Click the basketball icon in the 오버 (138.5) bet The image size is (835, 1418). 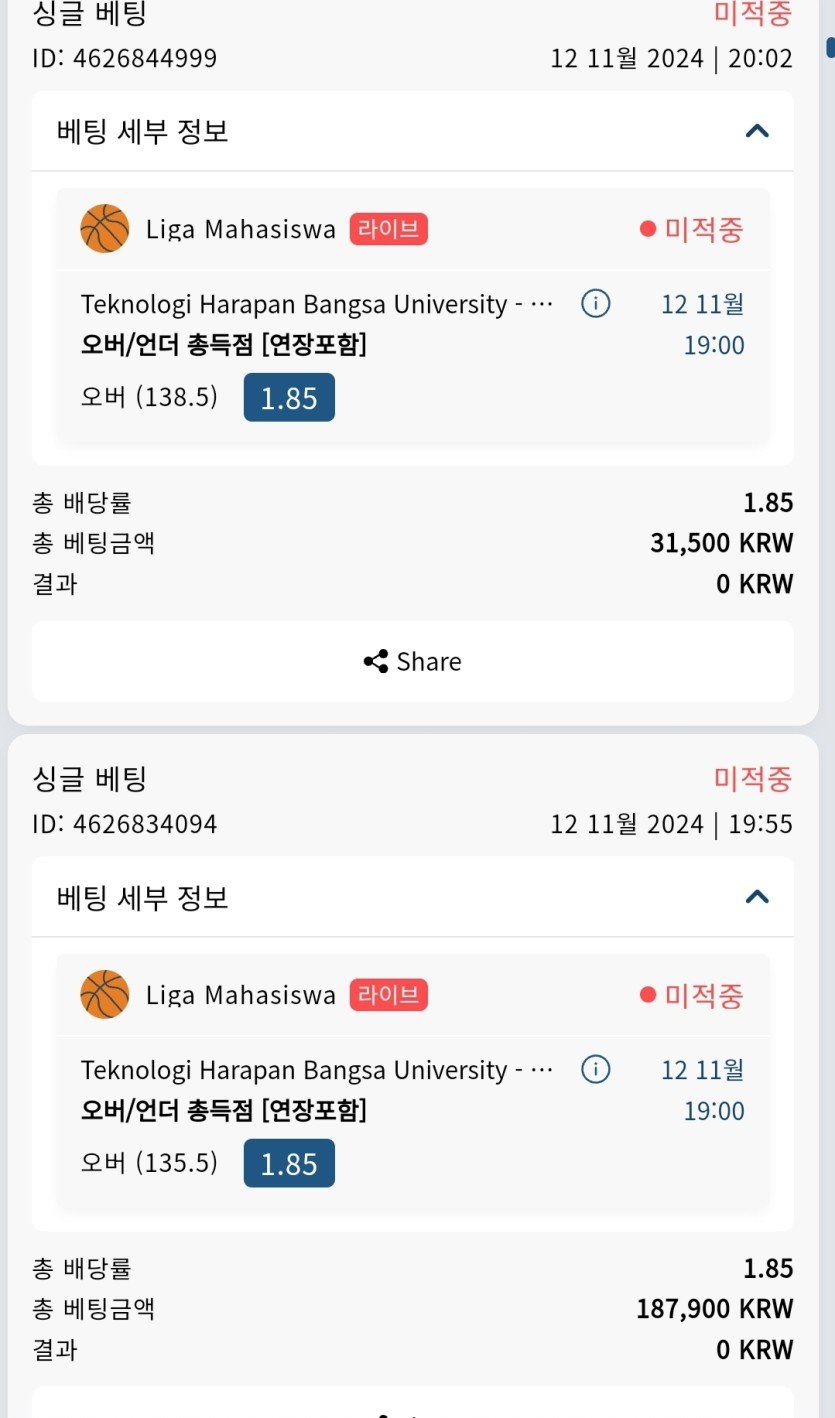pyautogui.click(x=105, y=229)
